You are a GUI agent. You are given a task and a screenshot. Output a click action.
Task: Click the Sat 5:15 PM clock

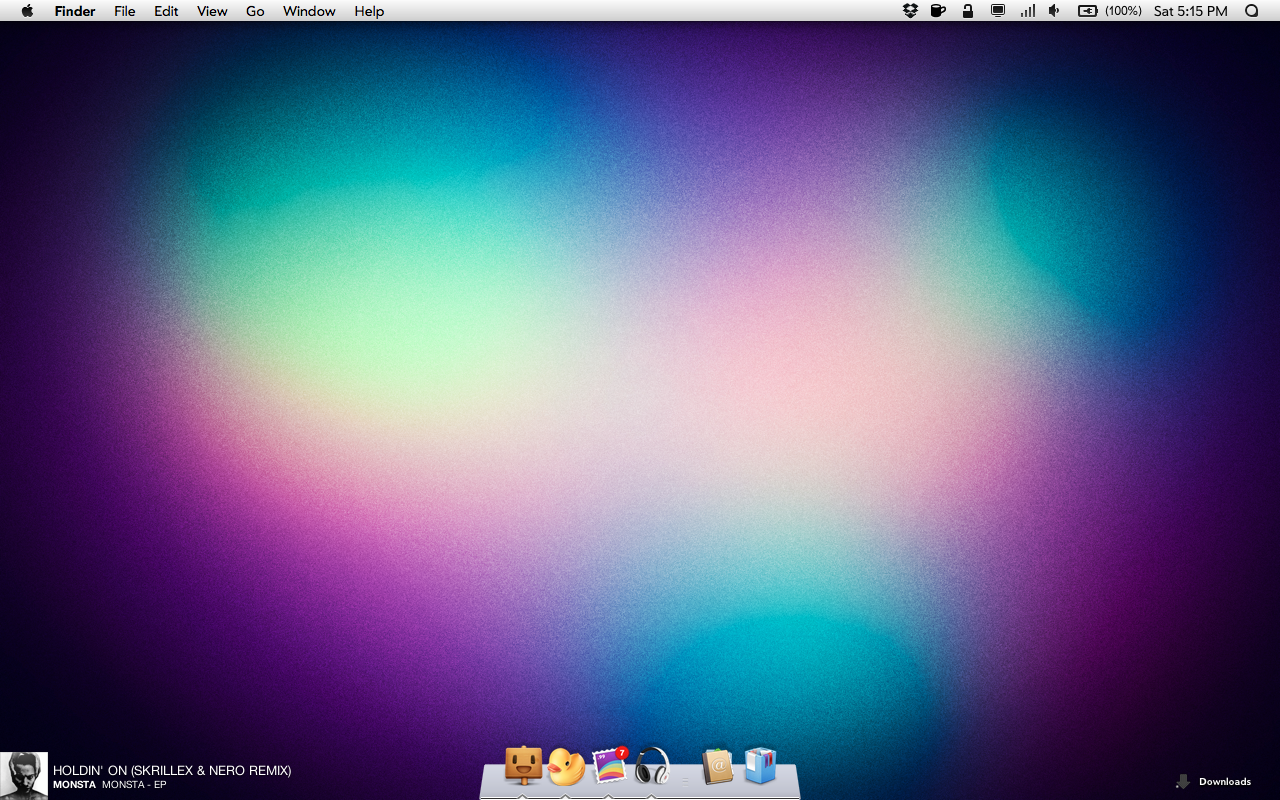click(x=1190, y=11)
